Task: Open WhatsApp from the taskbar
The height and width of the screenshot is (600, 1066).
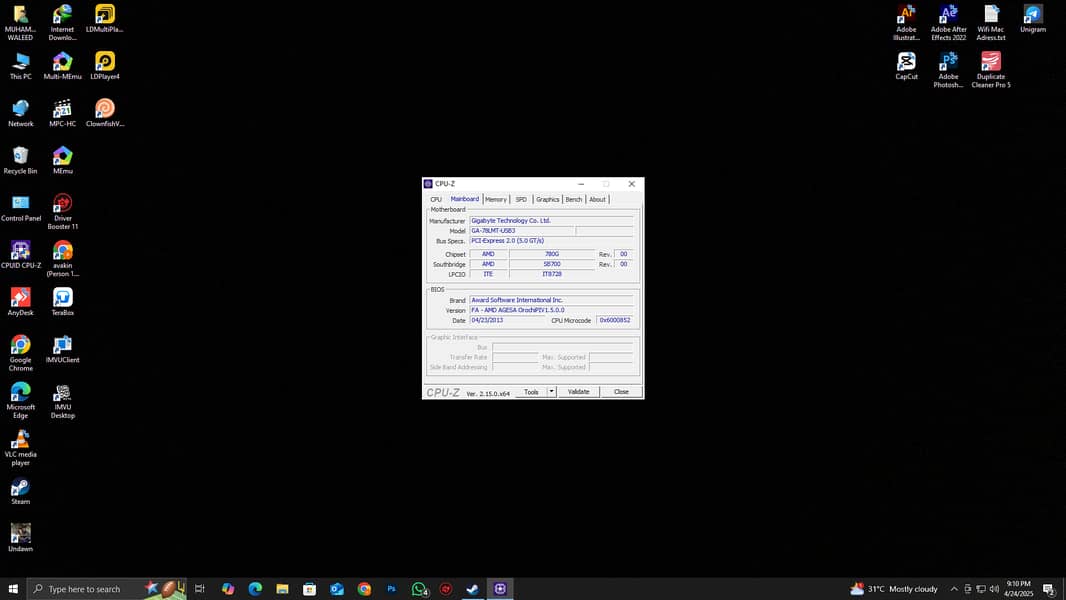Action: [x=419, y=589]
